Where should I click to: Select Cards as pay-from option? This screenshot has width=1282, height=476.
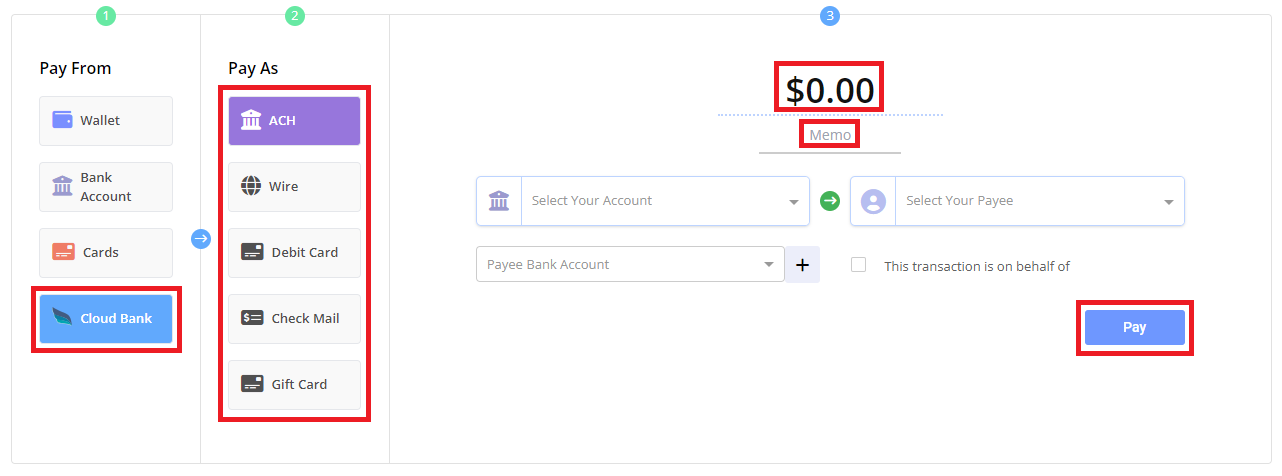click(106, 253)
